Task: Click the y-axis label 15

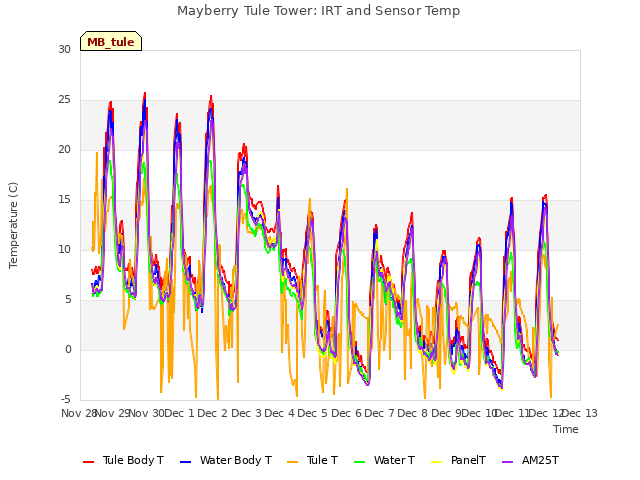Action: [x=64, y=200]
